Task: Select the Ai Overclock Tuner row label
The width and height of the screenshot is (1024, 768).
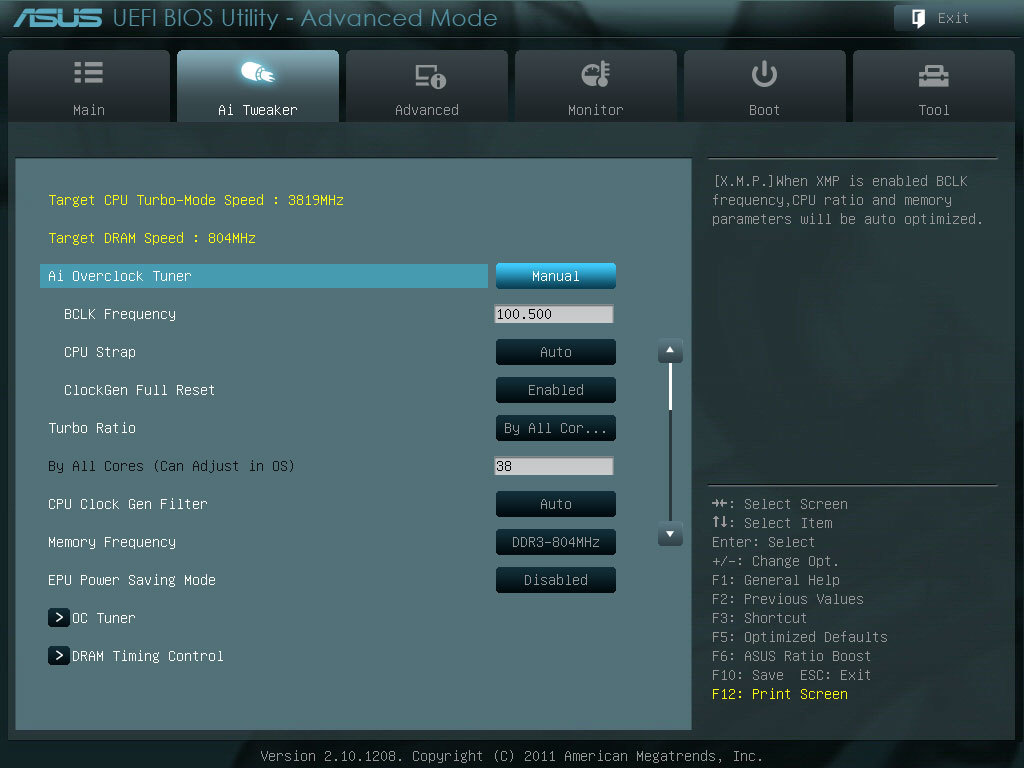Action: [x=120, y=276]
